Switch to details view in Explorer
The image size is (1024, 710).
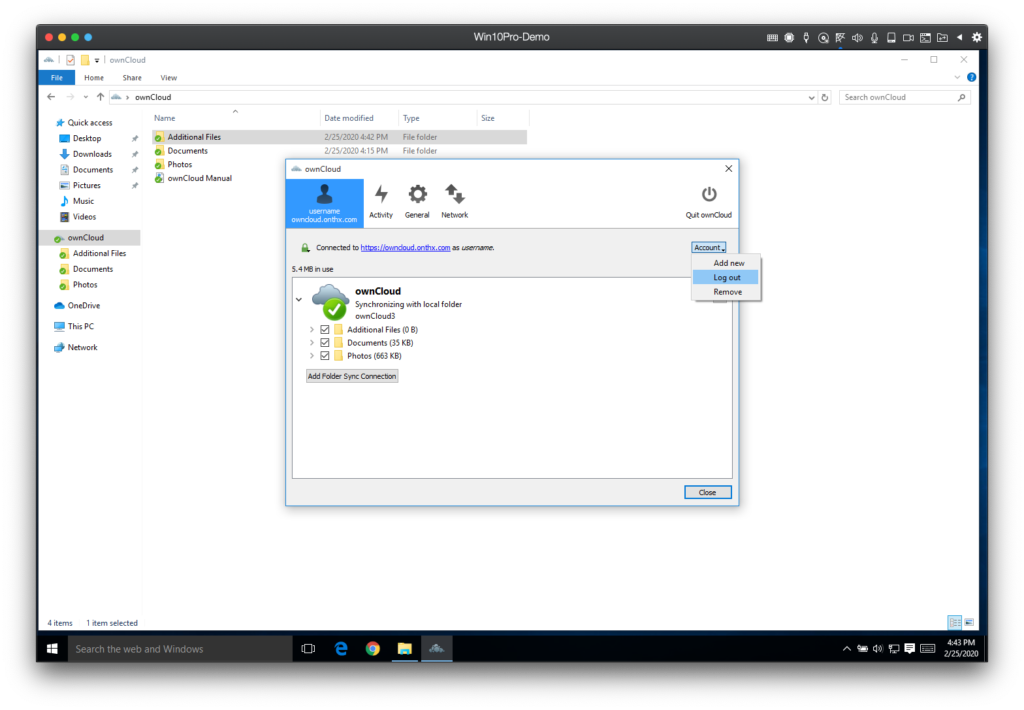point(955,622)
